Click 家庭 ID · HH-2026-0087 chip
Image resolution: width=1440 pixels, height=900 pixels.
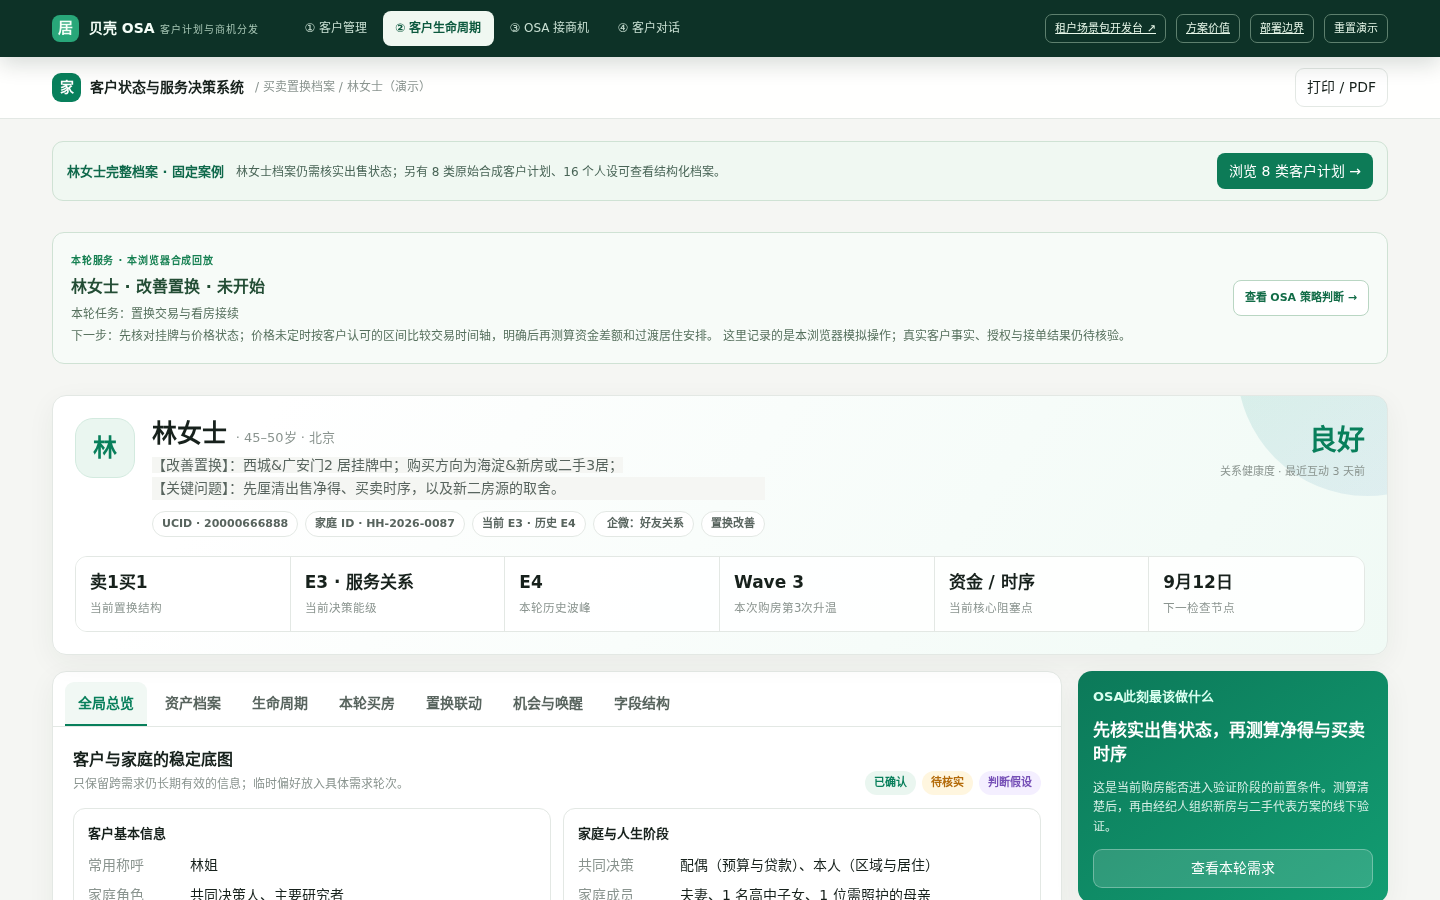[x=385, y=523]
